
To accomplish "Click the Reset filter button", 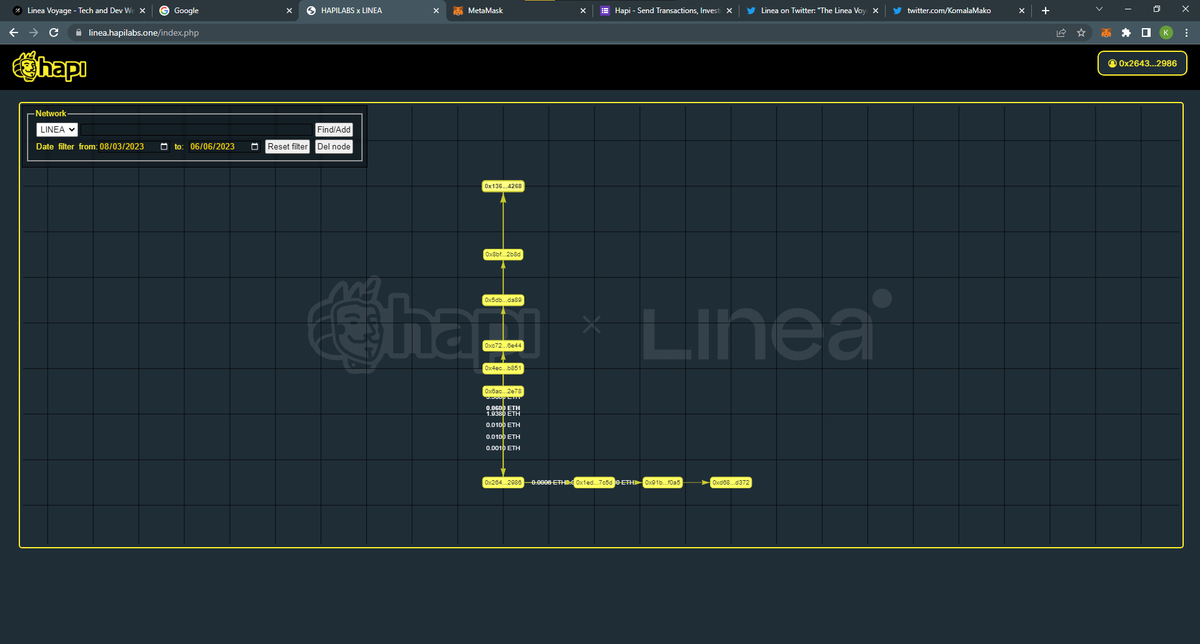I will click(x=288, y=146).
